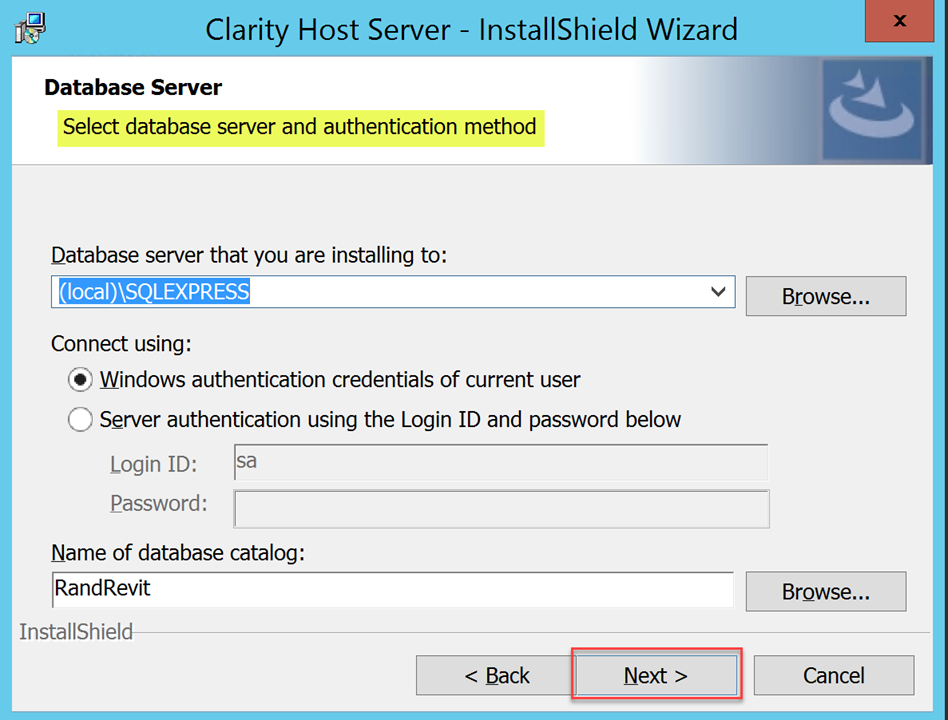Select Windows authentication credentials of current user
Viewport: 948px width, 720px height.
click(x=81, y=380)
